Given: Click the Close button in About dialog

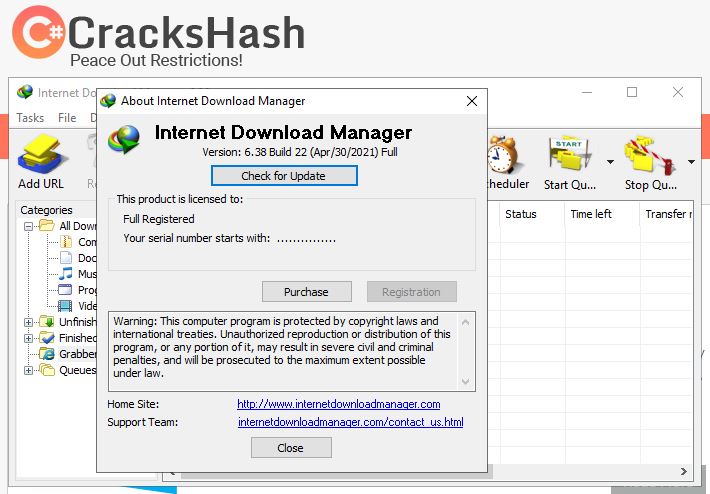Looking at the screenshot, I should pos(291,448).
